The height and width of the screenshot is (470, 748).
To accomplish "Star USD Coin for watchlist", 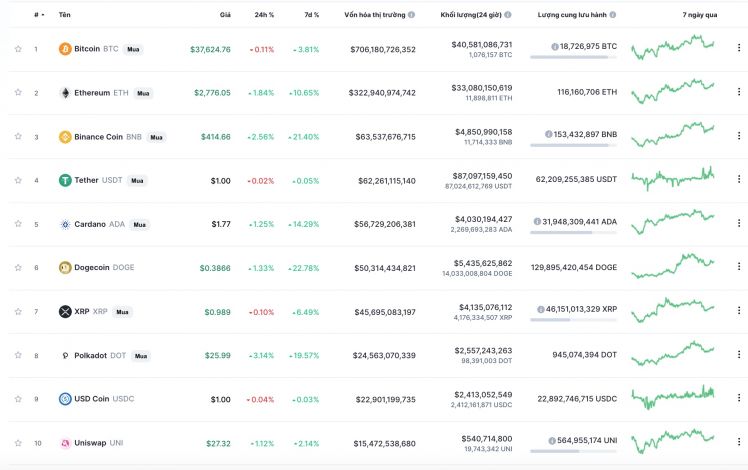I will click(x=18, y=398).
